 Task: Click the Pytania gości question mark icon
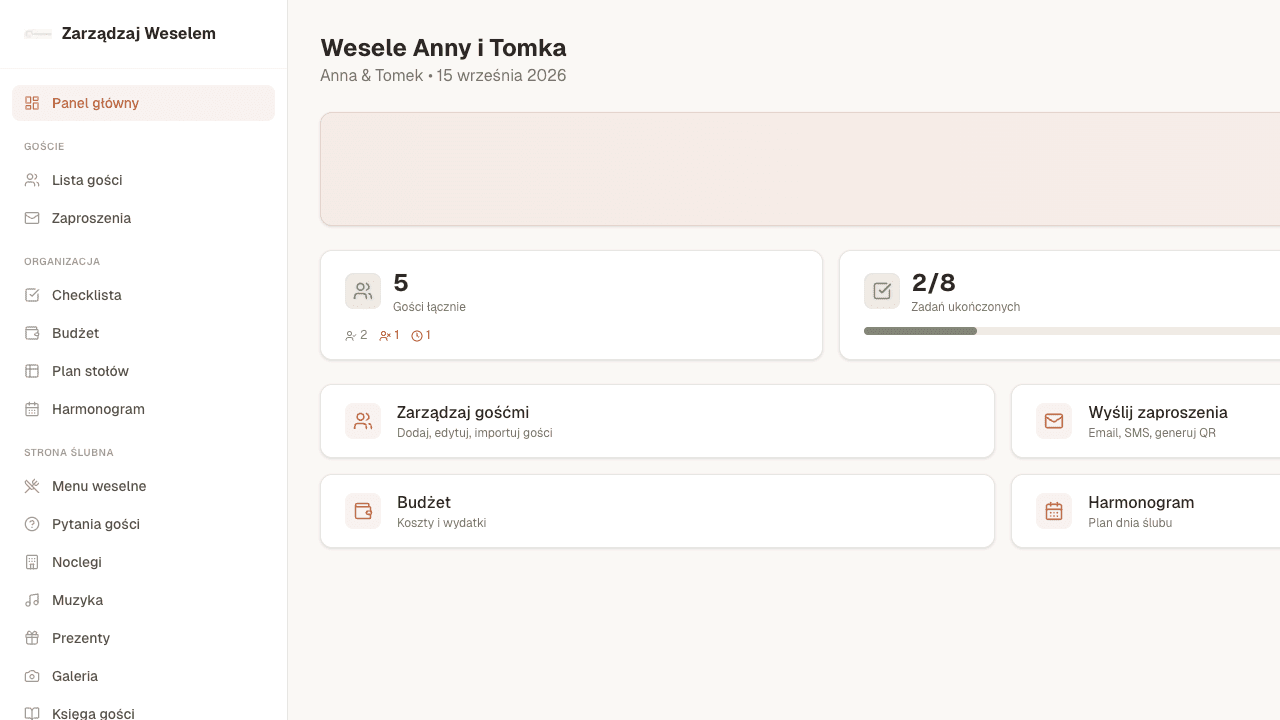tap(32, 524)
